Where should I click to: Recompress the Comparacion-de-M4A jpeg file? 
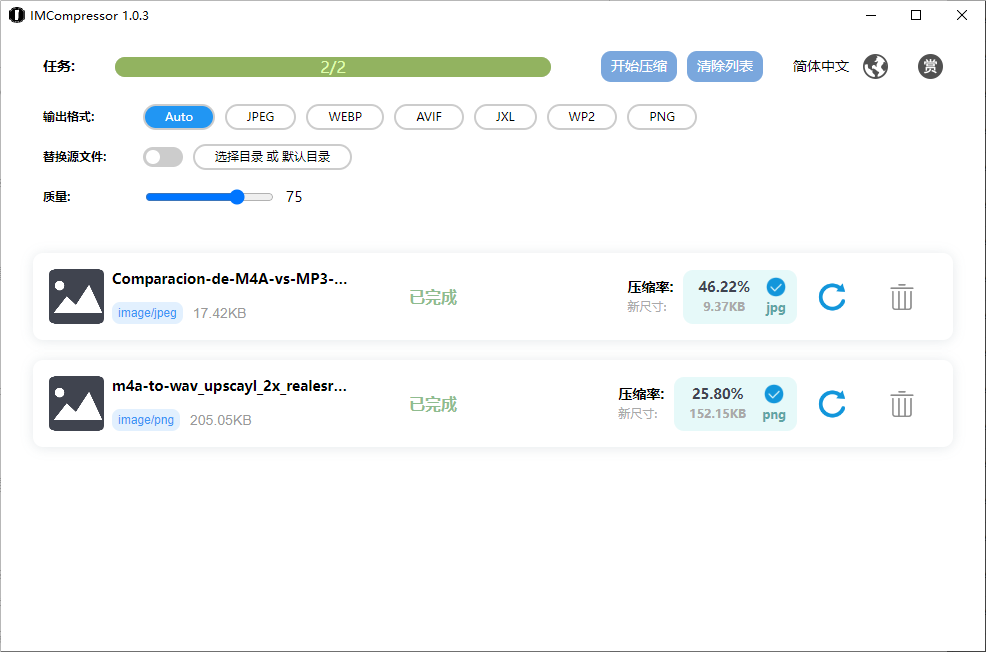[832, 297]
